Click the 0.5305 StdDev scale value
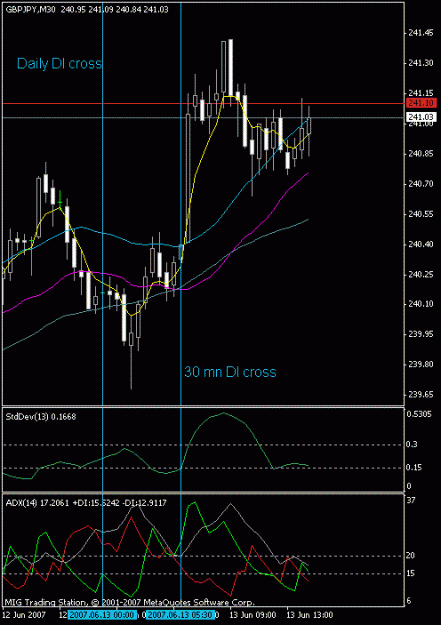 [419, 414]
